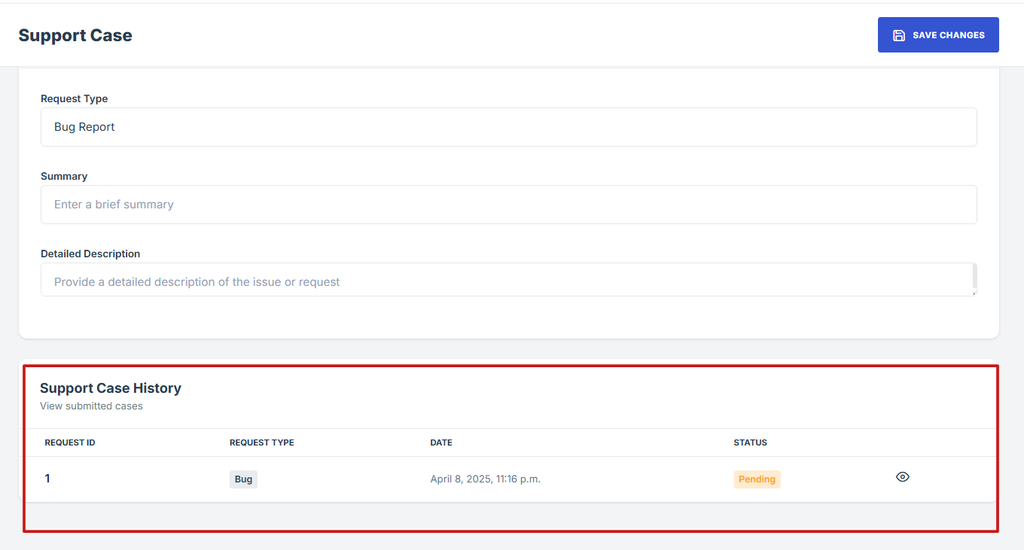
Task: Click the Date column header
Action: (441, 442)
